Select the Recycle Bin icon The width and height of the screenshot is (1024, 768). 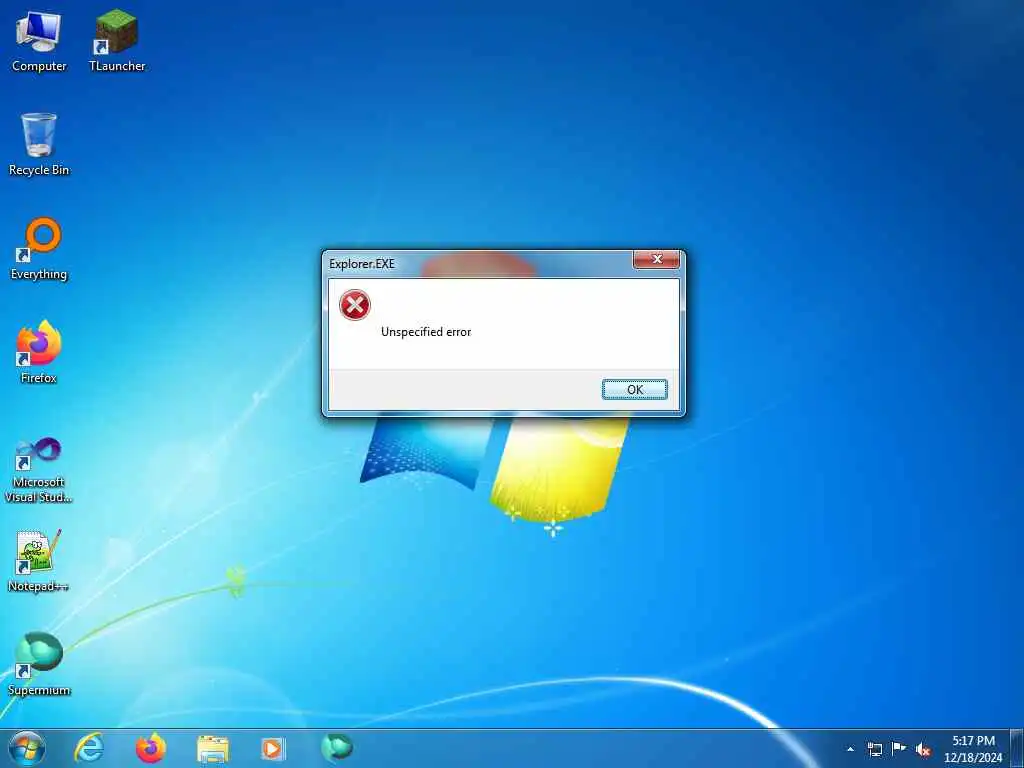pyautogui.click(x=39, y=145)
